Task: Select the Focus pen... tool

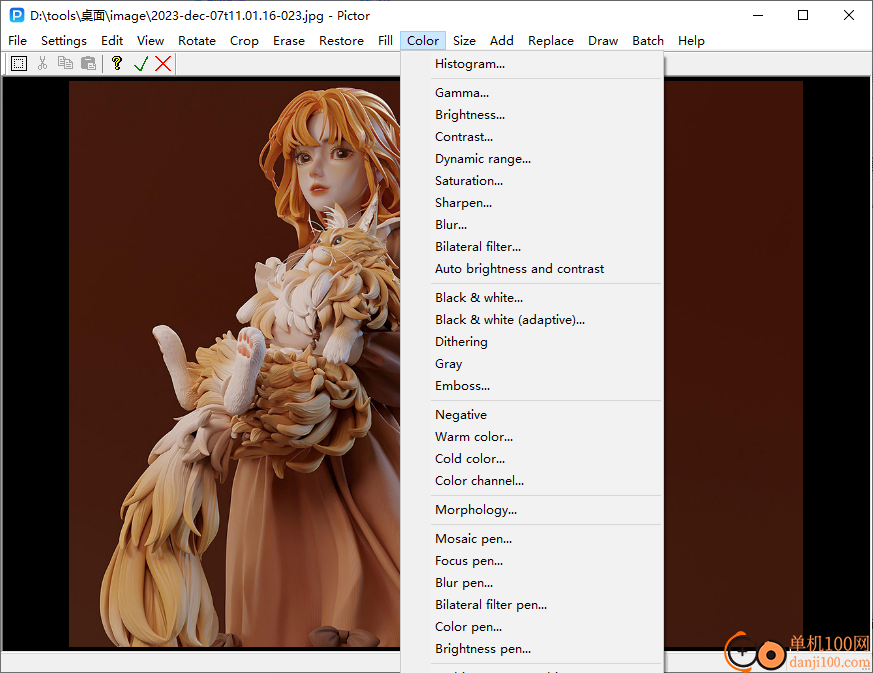Action: 532,561
